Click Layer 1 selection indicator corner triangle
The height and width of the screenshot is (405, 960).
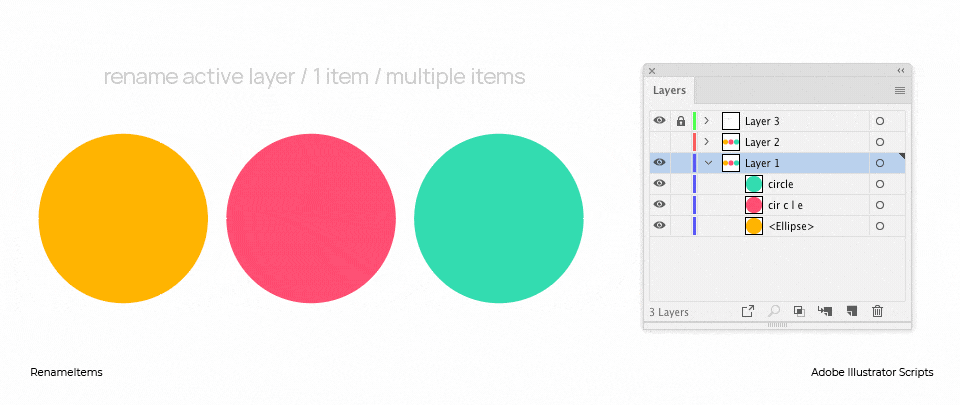click(901, 157)
